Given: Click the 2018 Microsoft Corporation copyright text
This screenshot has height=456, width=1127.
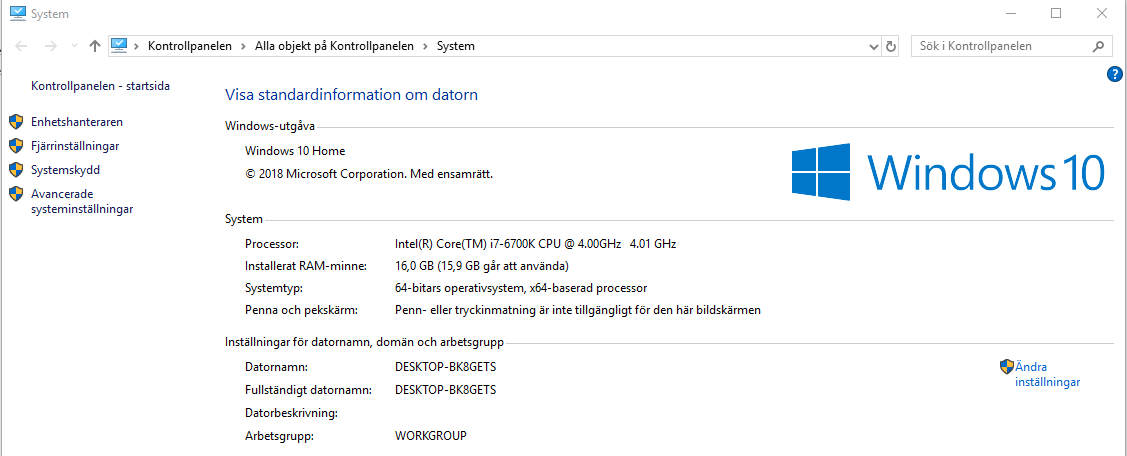Looking at the screenshot, I should (x=369, y=174).
